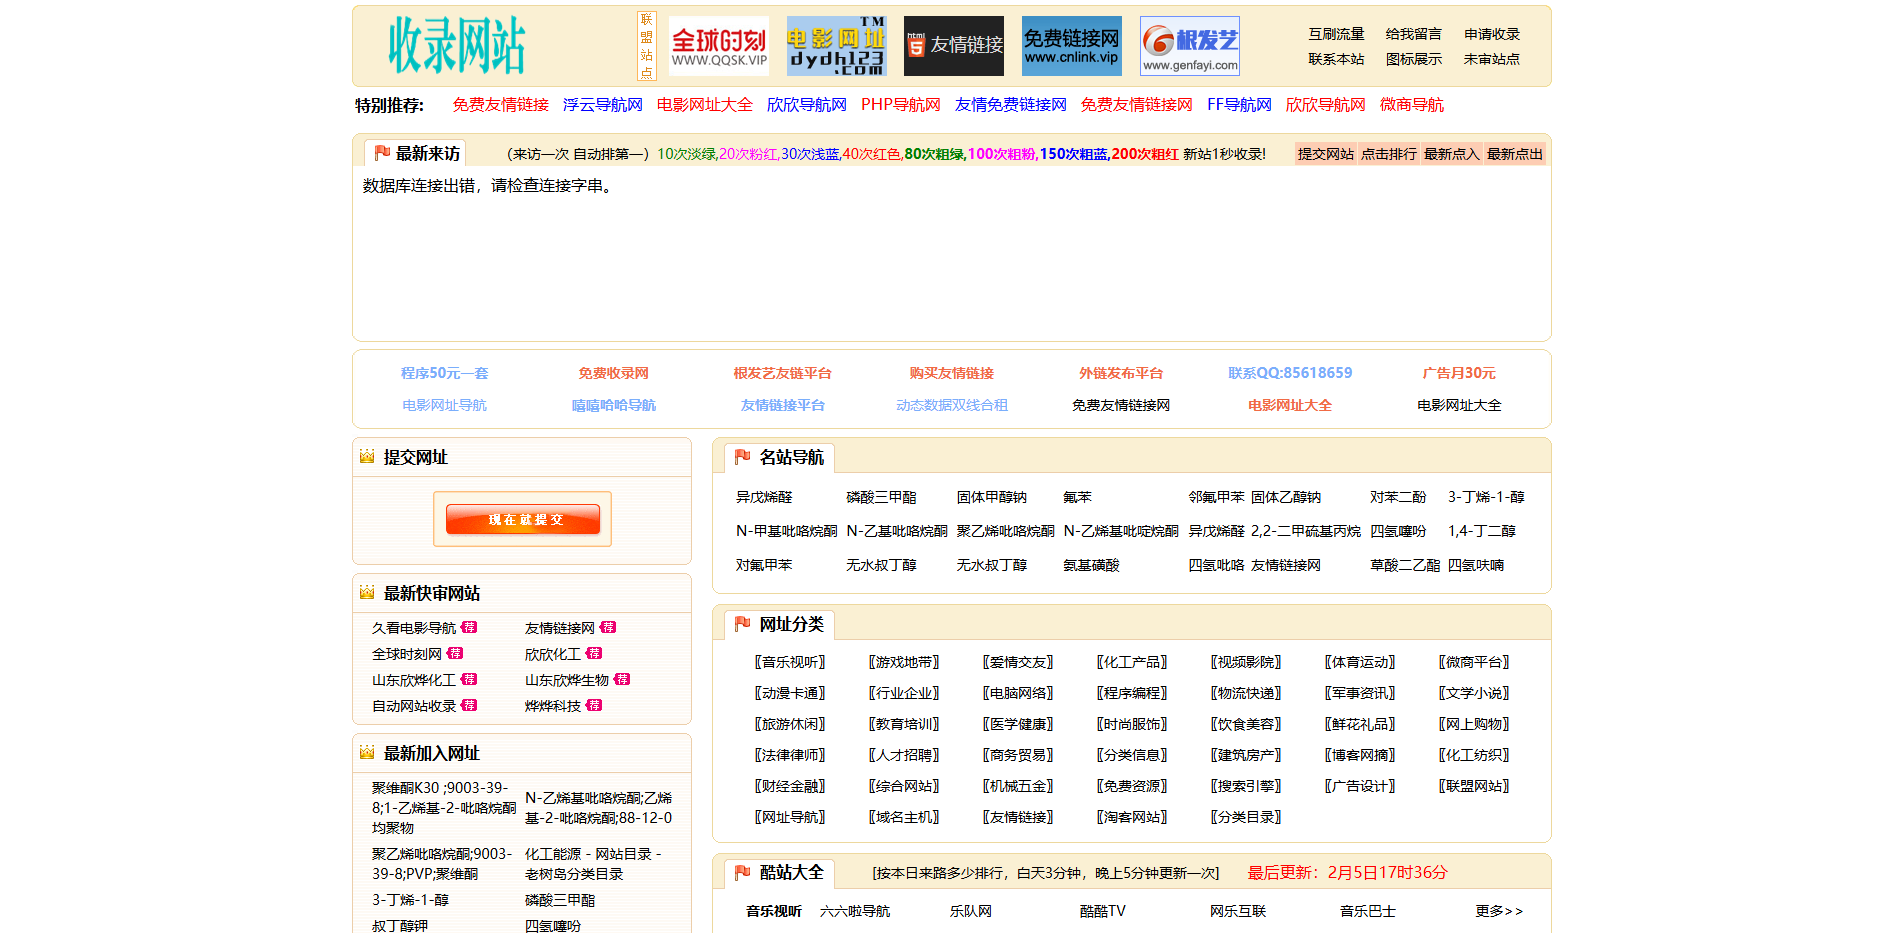The width and height of the screenshot is (1904, 933).
Task: Click the flag icon beside 酷站大全
Action: [x=741, y=872]
